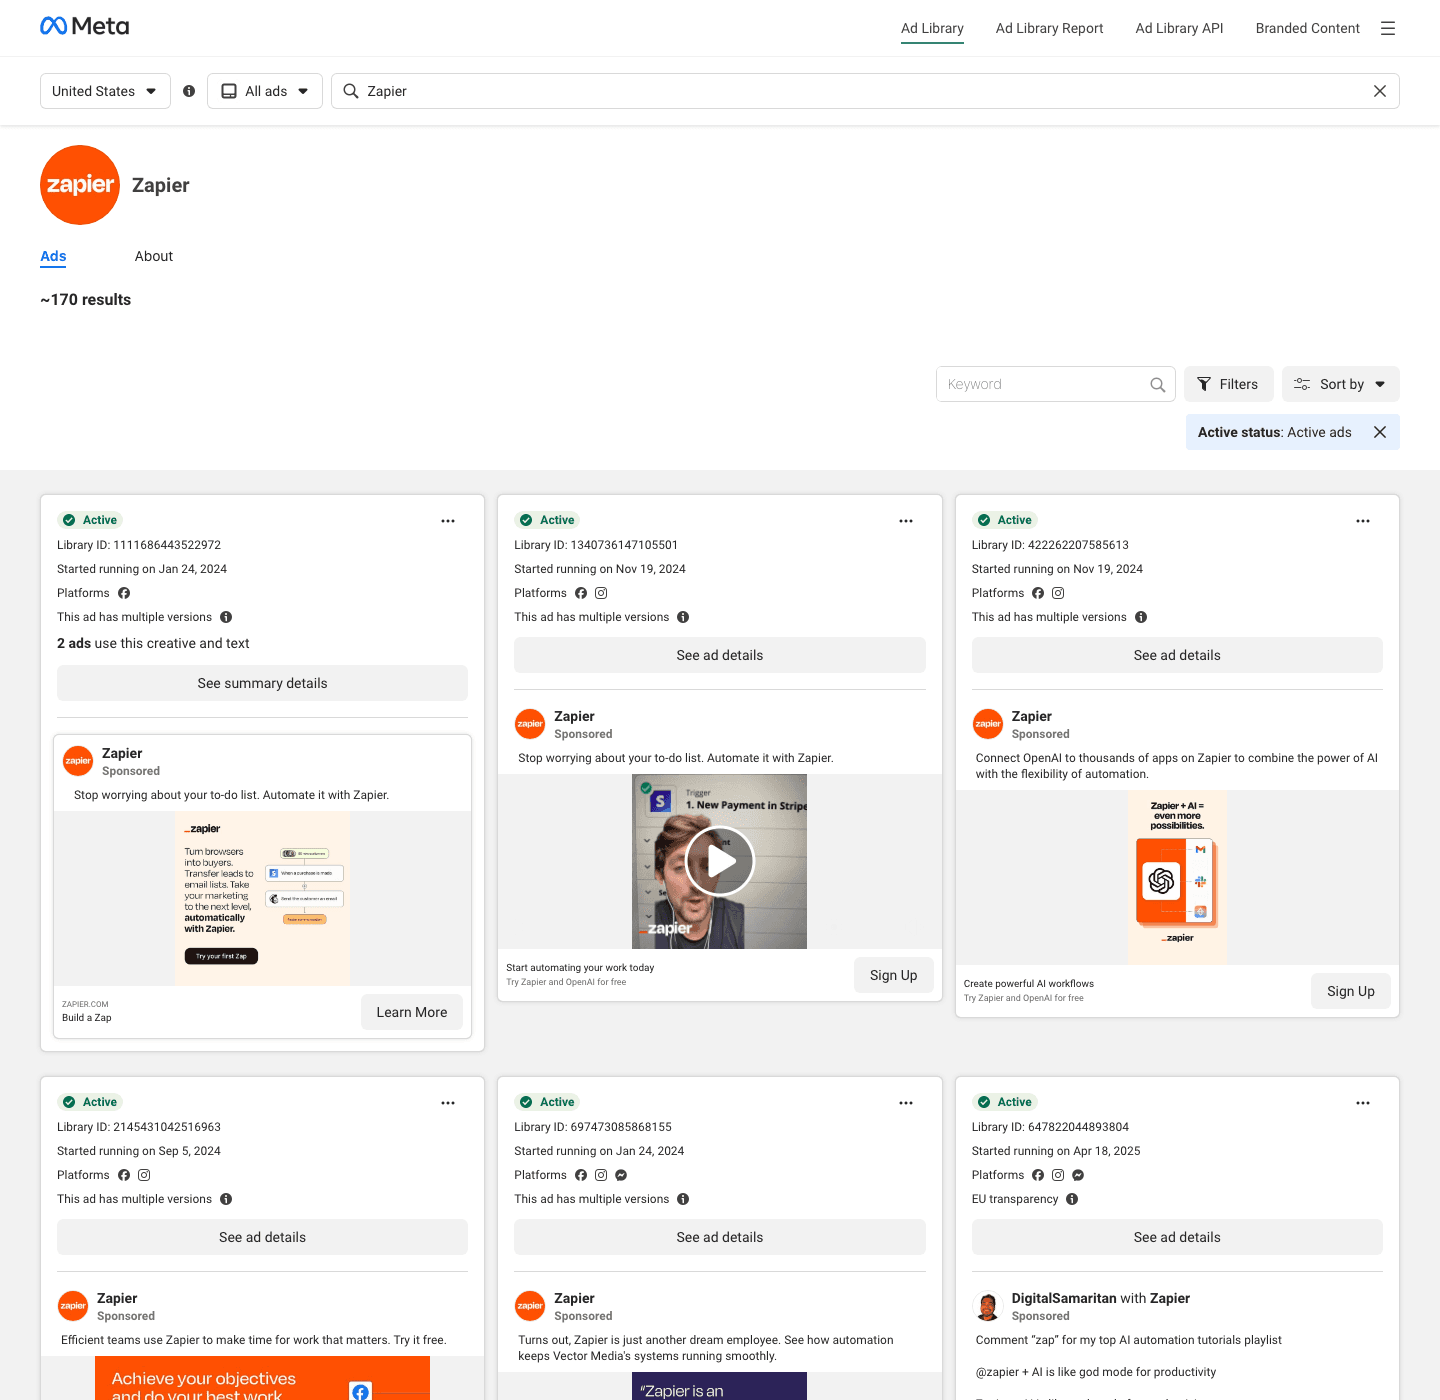Open the Filters button

point(1229,384)
